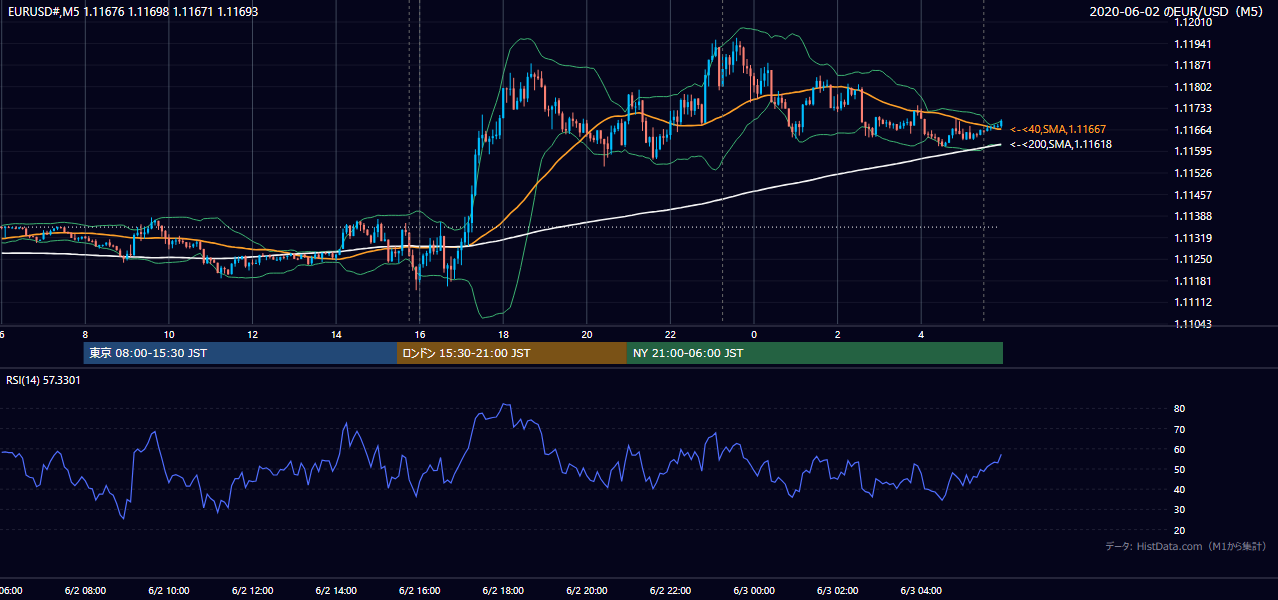Click price level 1.11112 on axis

1194,302
